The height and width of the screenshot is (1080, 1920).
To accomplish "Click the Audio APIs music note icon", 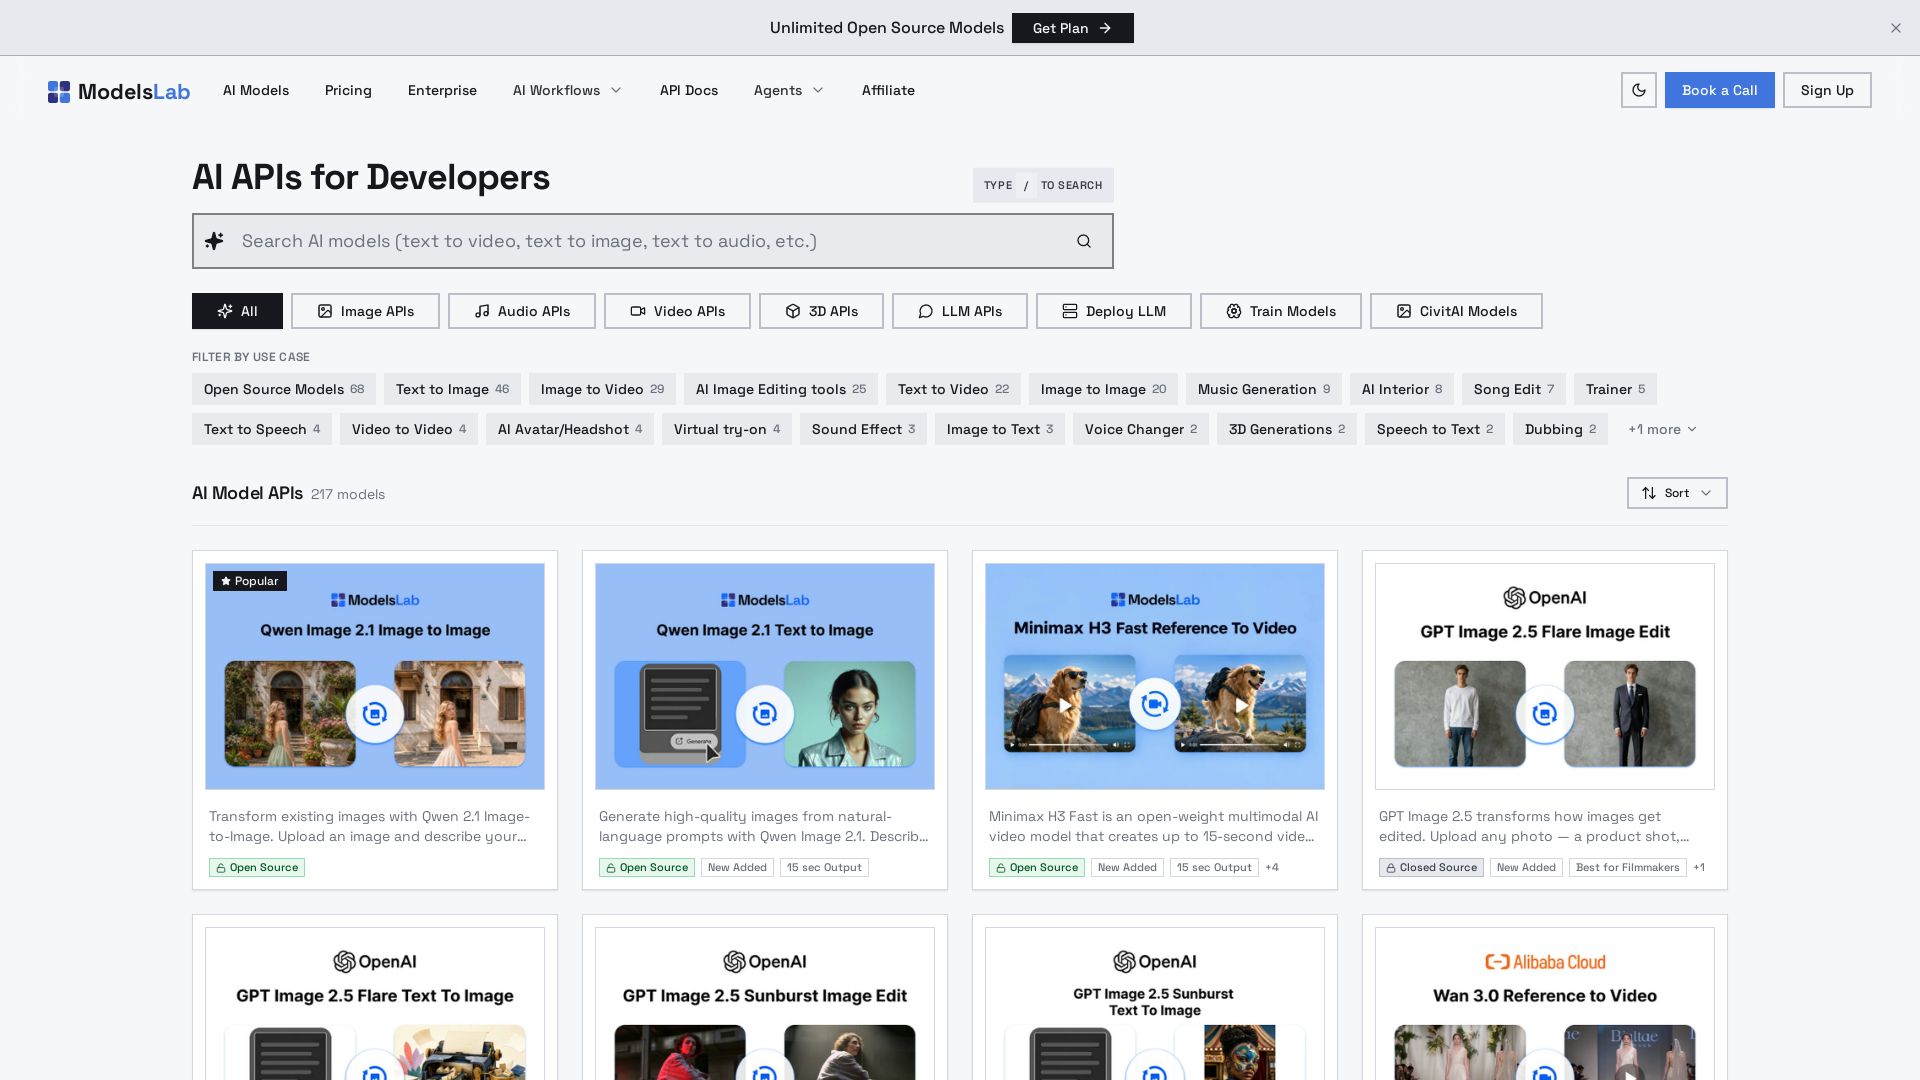I will (482, 311).
